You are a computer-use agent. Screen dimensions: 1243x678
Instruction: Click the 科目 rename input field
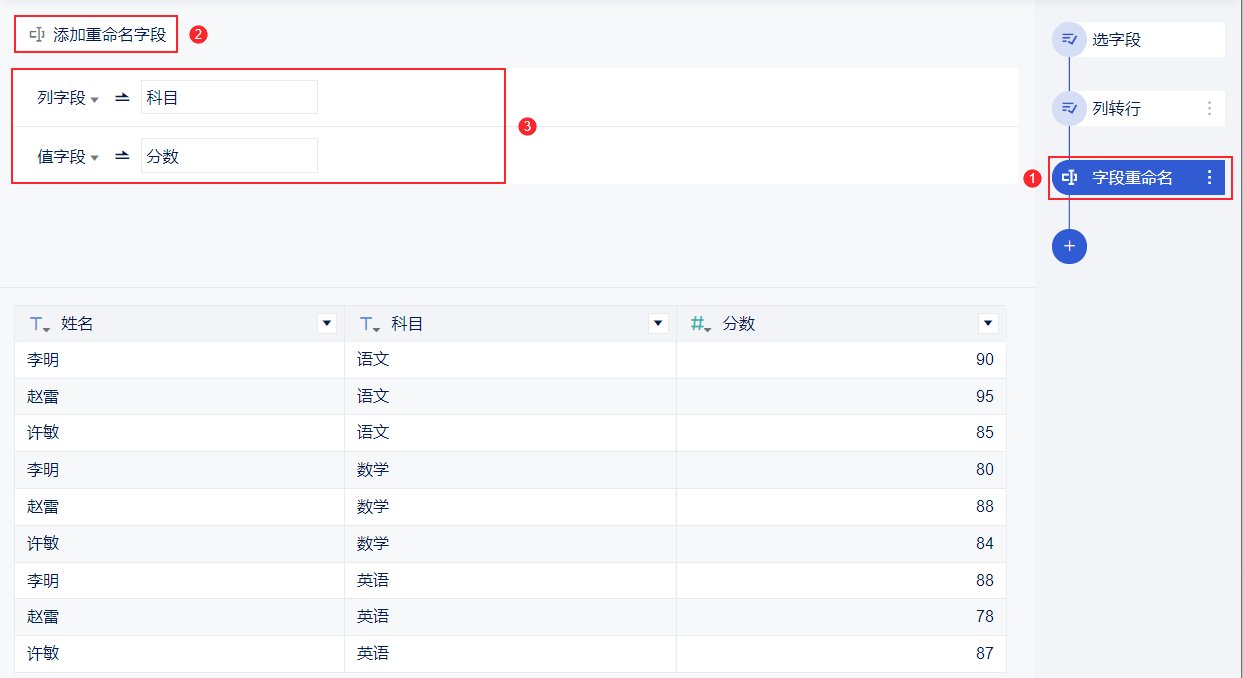point(229,97)
